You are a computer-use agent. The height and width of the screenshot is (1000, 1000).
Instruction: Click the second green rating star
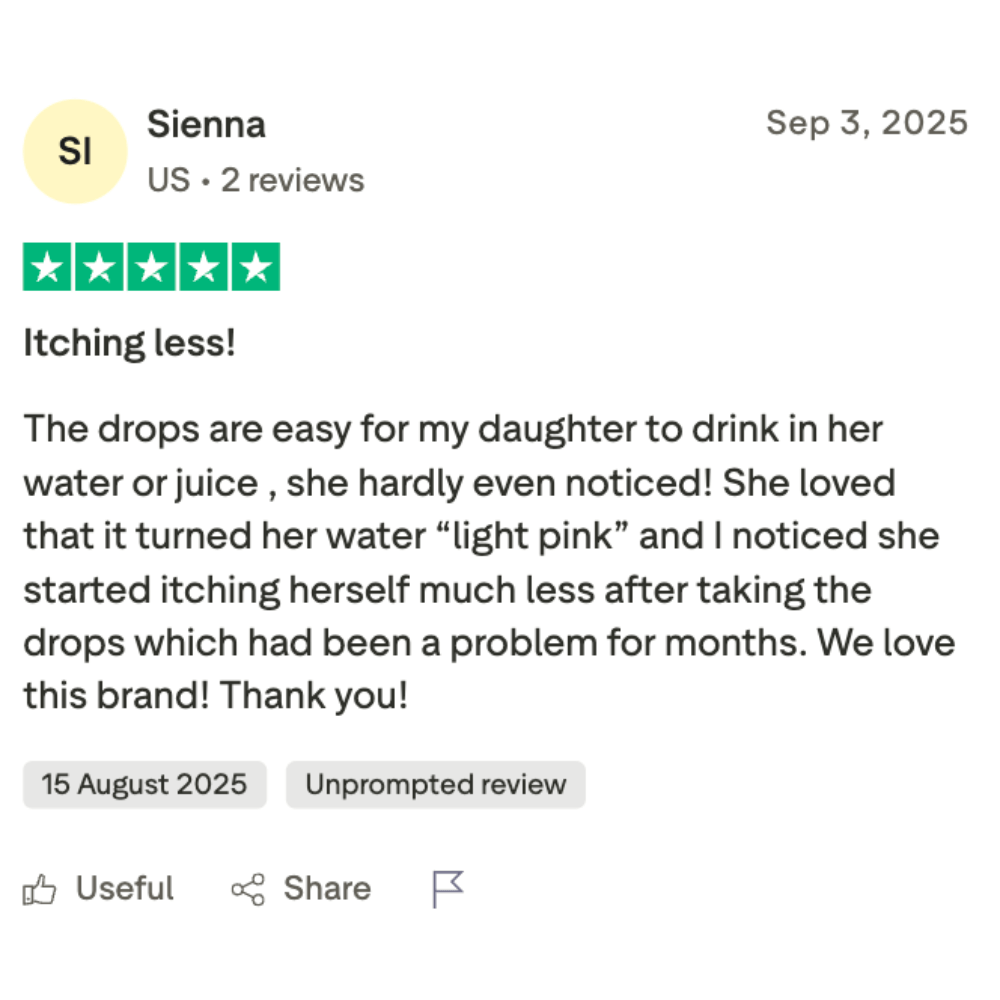coord(99,267)
